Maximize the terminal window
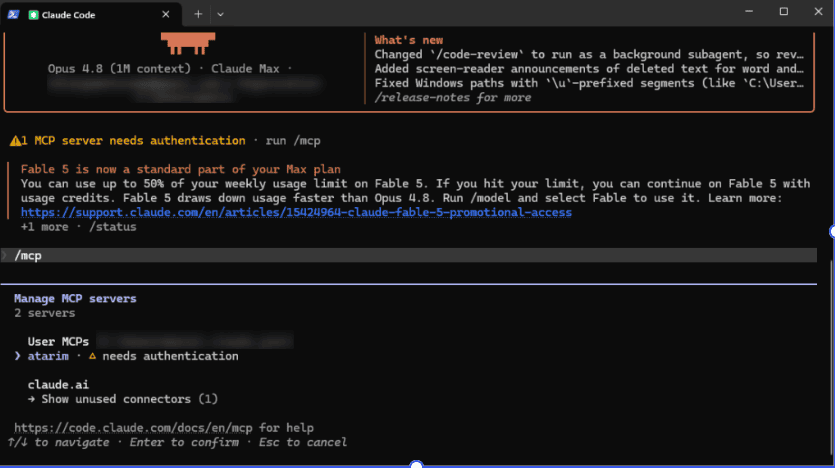 784,11
